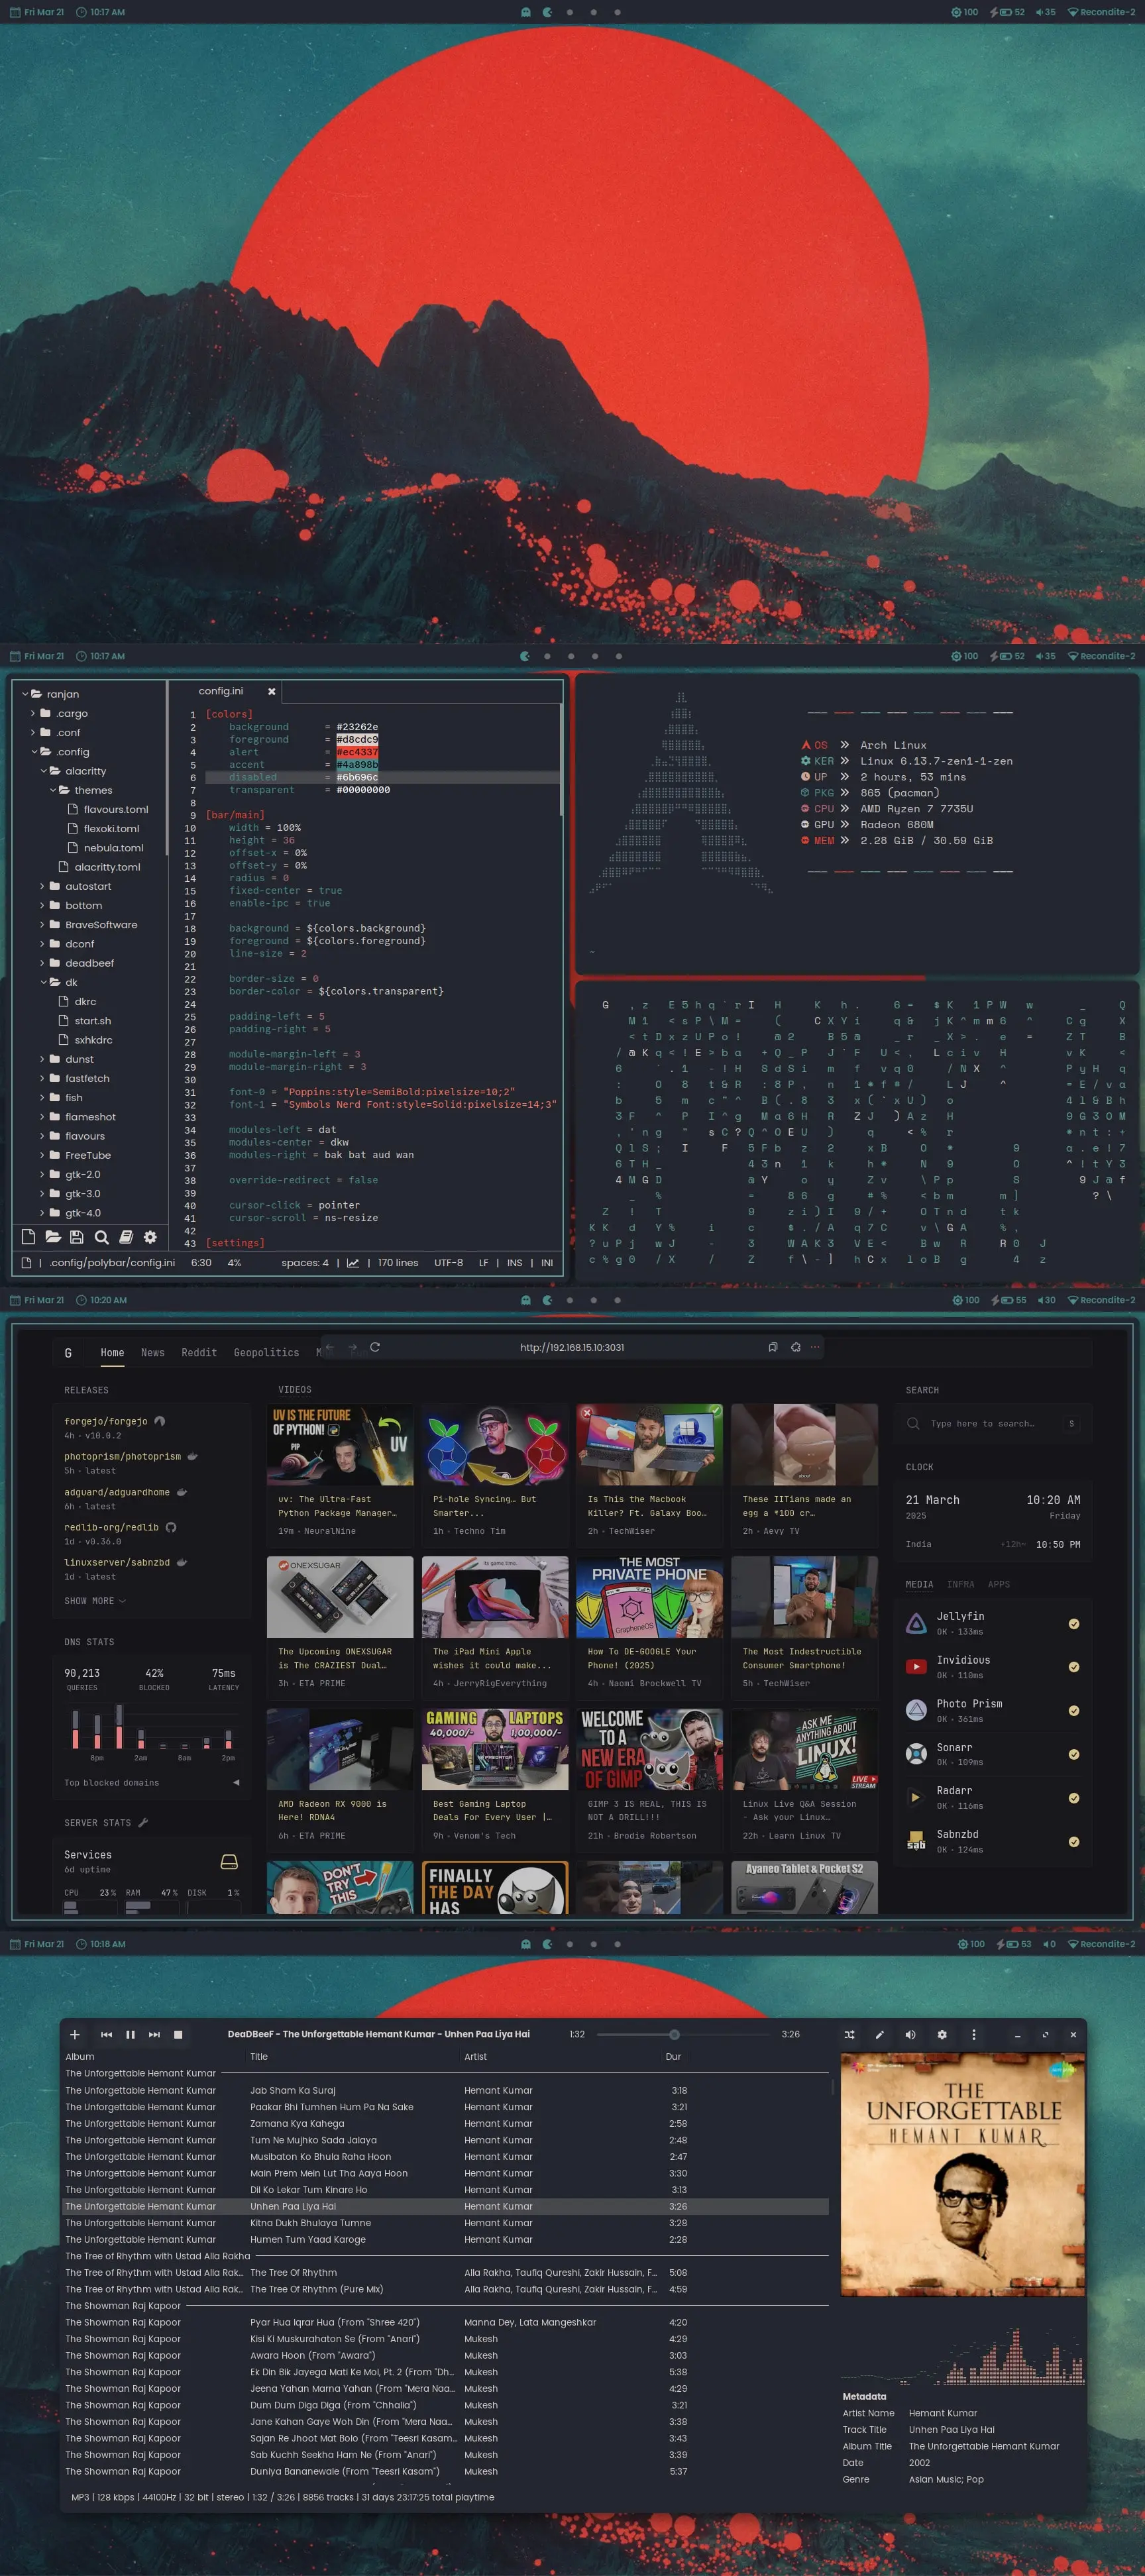This screenshot has width=1145, height=2576.
Task: Open the Geopolitics tab in dashboard
Action: pos(266,1352)
